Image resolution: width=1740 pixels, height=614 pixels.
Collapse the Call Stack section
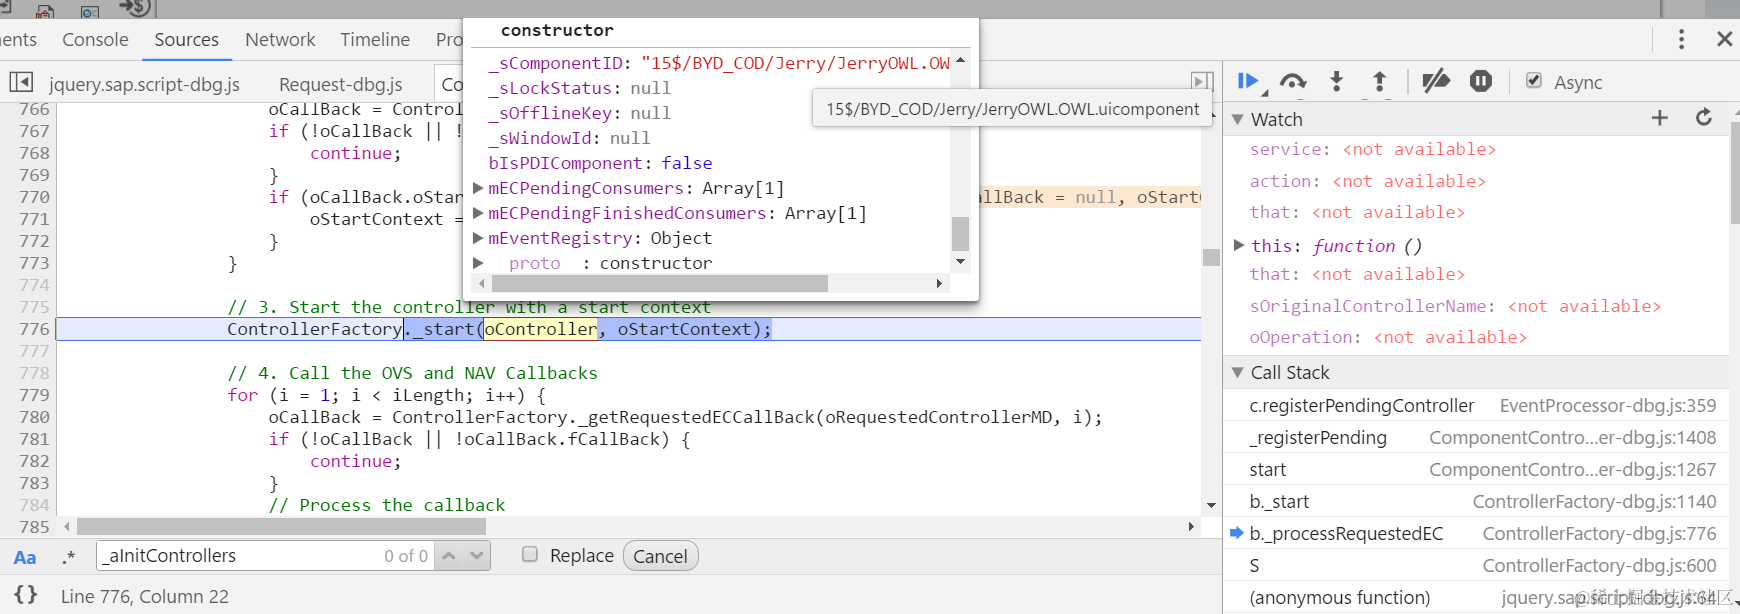pos(1238,372)
